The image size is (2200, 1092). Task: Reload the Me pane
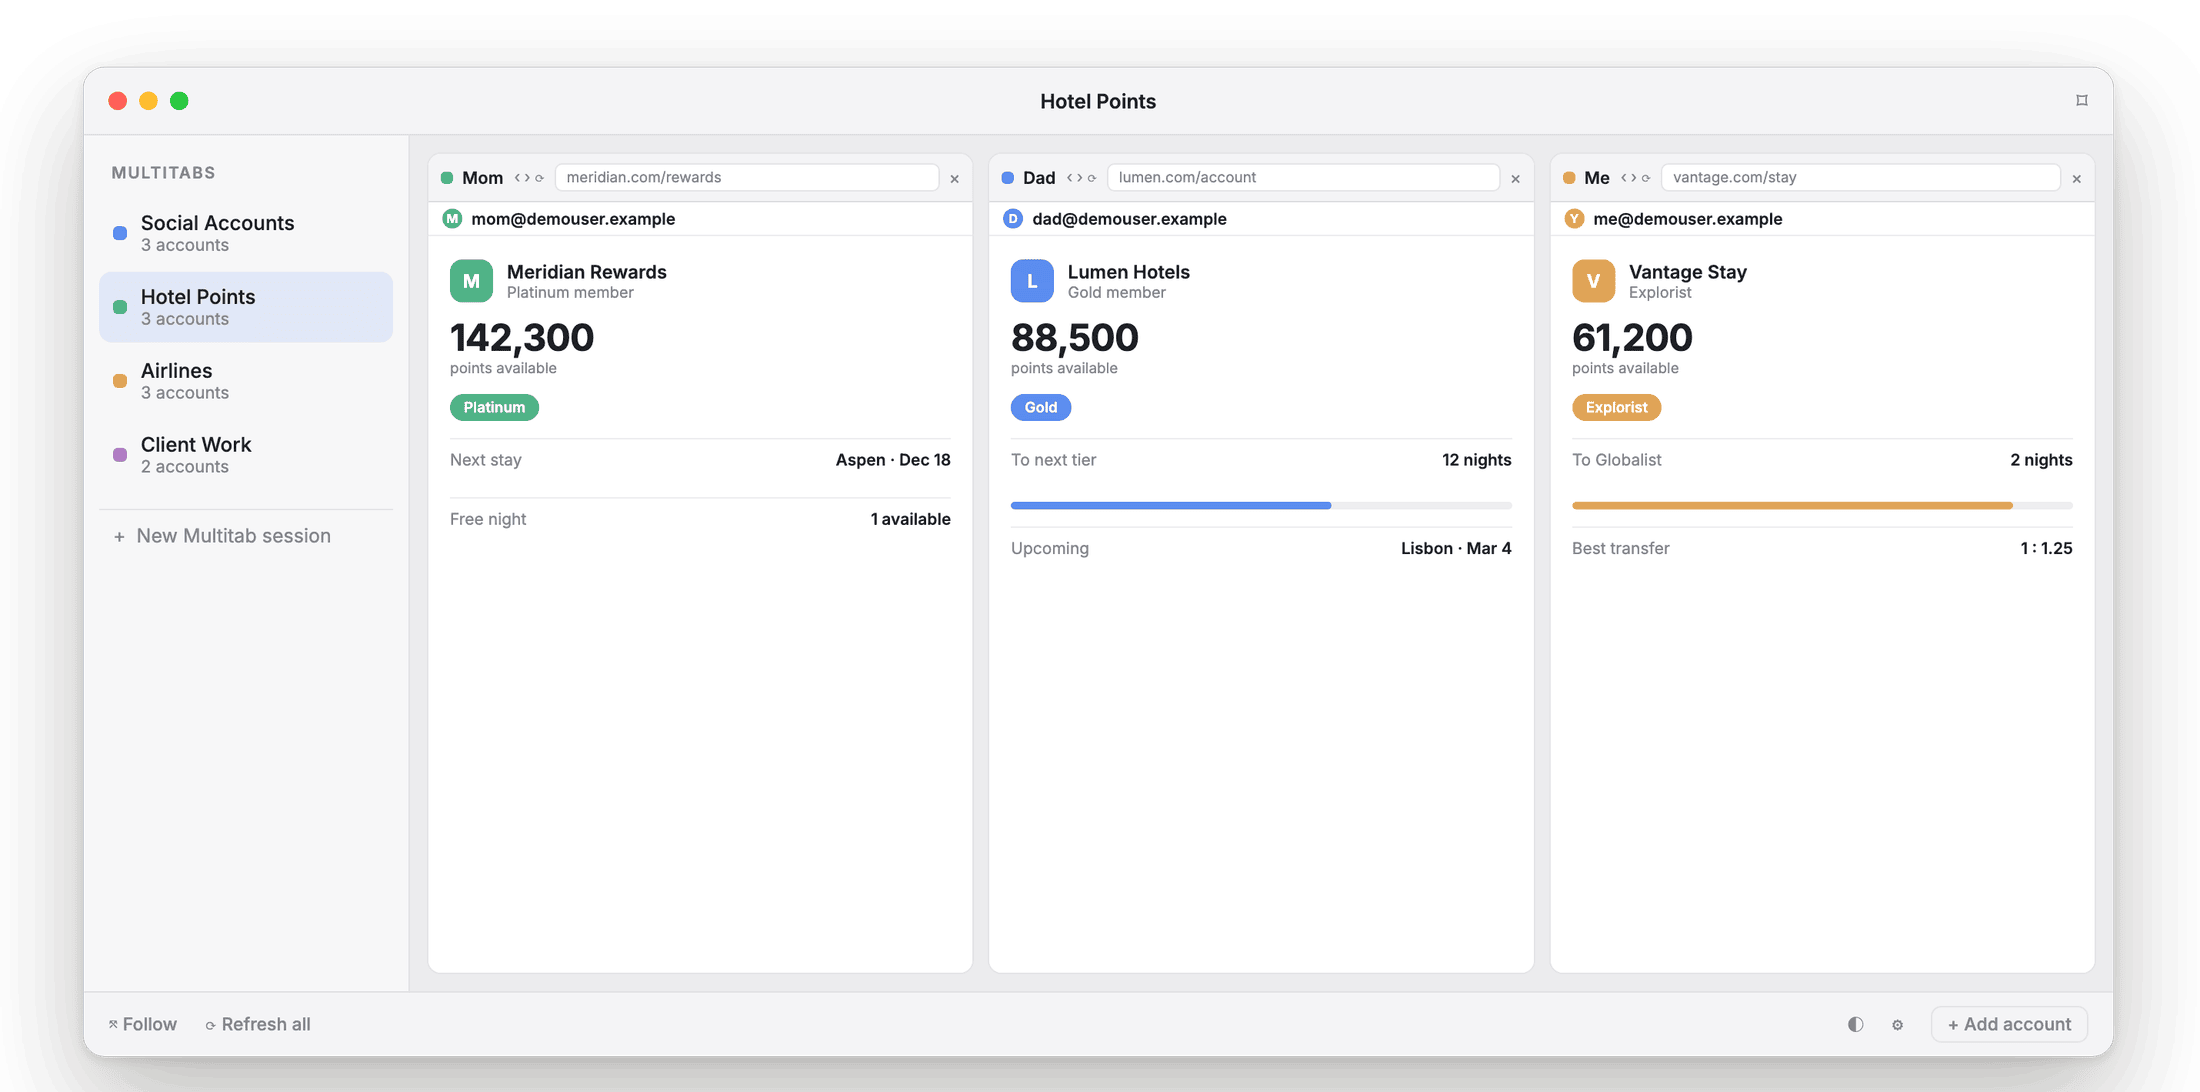1645,178
